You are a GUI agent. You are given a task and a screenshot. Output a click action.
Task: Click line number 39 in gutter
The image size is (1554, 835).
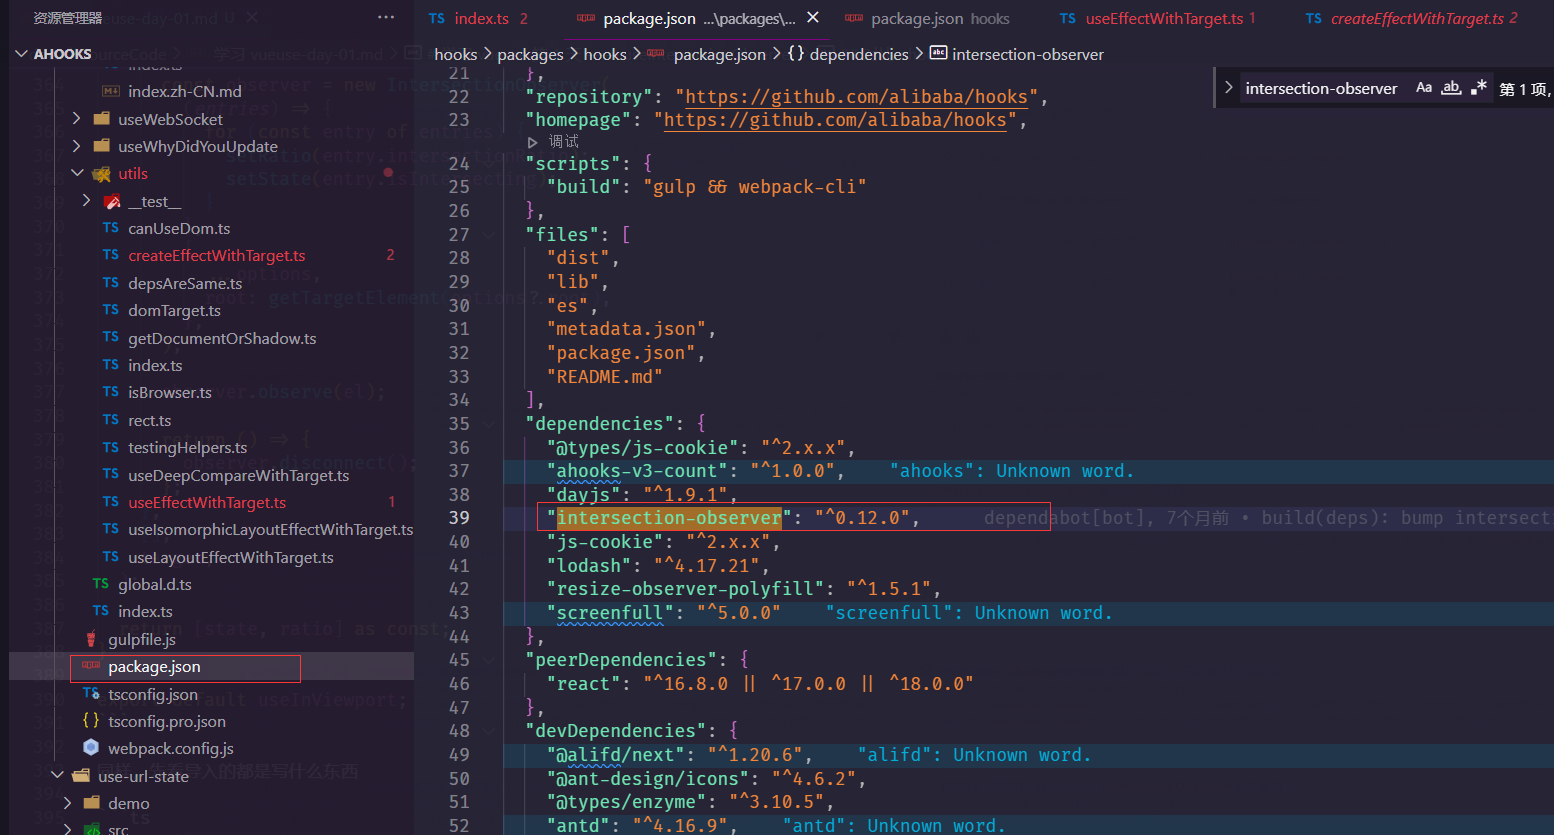(x=459, y=518)
